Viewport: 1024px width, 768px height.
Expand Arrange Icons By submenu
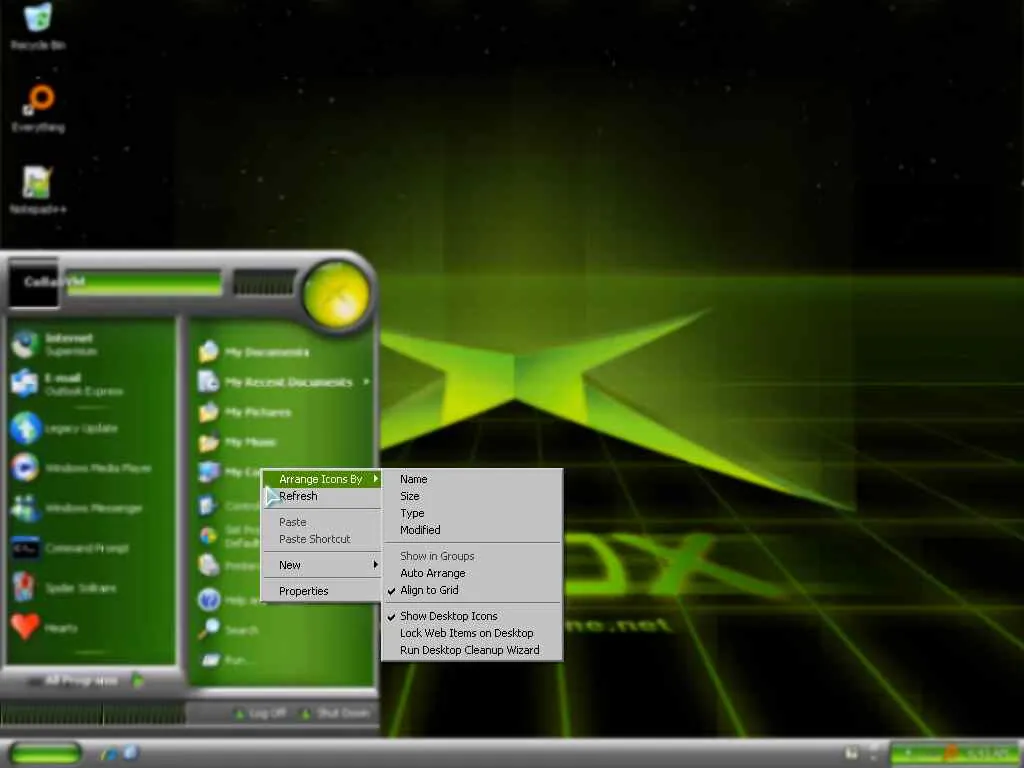(321, 479)
